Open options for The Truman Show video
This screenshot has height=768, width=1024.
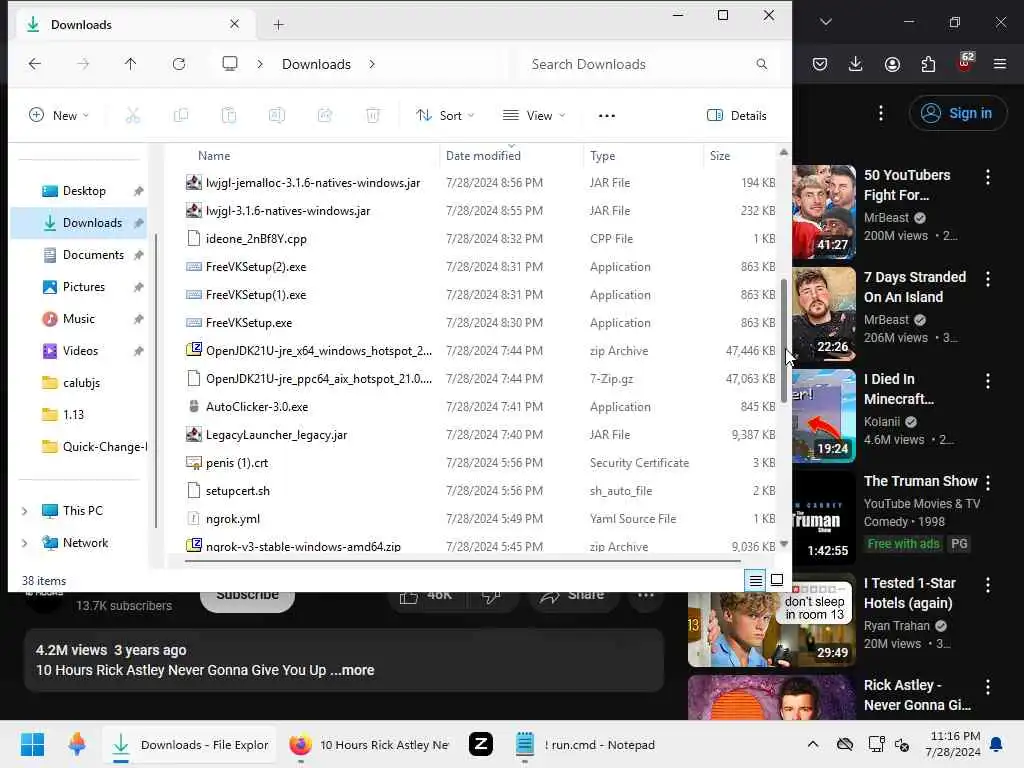tap(988, 483)
